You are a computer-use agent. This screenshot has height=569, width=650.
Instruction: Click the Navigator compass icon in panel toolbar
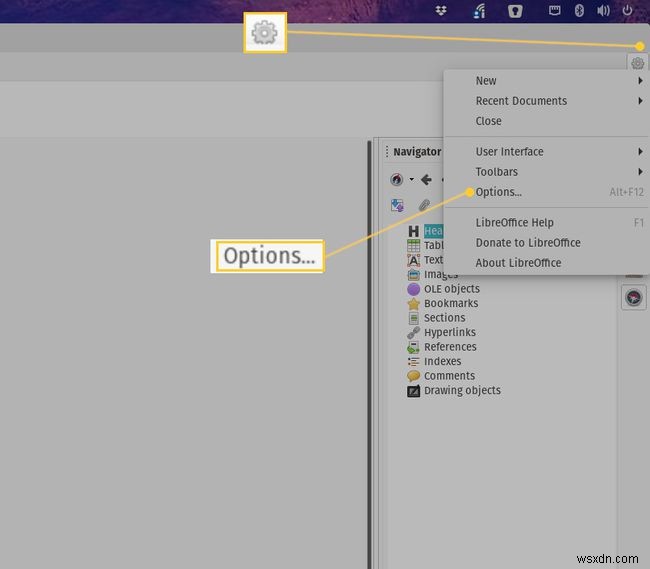tap(397, 179)
